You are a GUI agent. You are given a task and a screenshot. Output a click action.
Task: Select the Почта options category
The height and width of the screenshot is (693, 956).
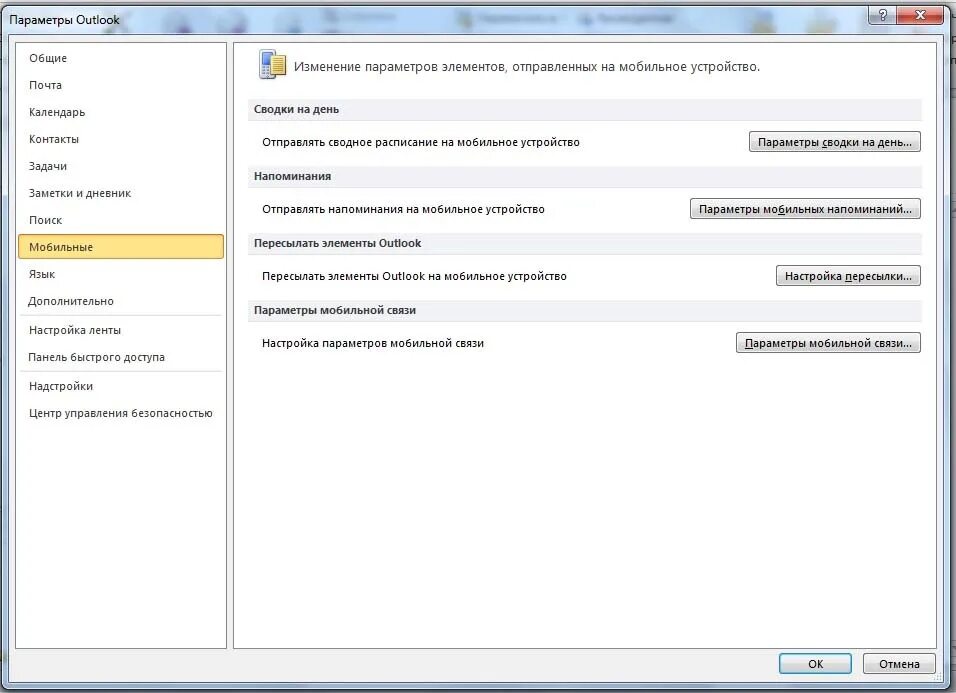(121, 85)
